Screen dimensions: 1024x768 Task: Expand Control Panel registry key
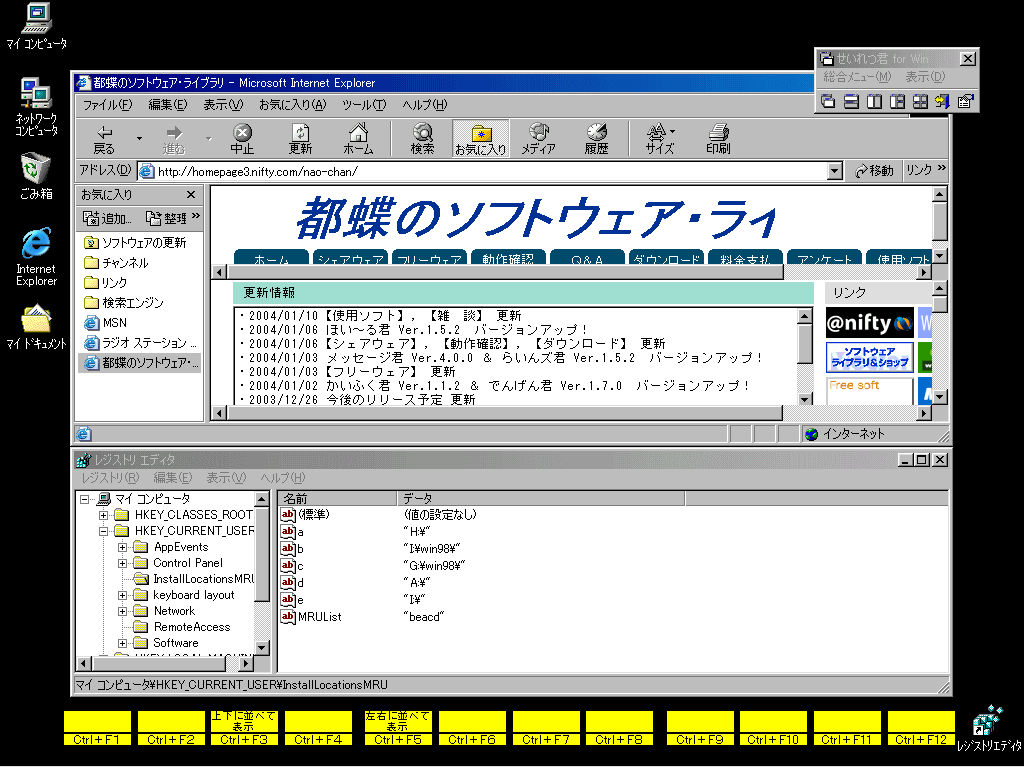click(x=122, y=563)
